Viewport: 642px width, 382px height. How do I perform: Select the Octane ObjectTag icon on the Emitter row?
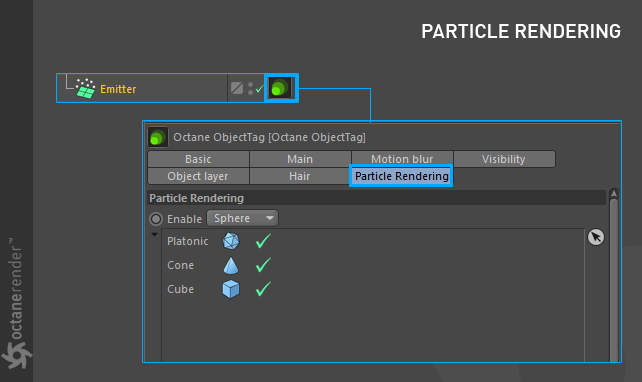pos(280,88)
